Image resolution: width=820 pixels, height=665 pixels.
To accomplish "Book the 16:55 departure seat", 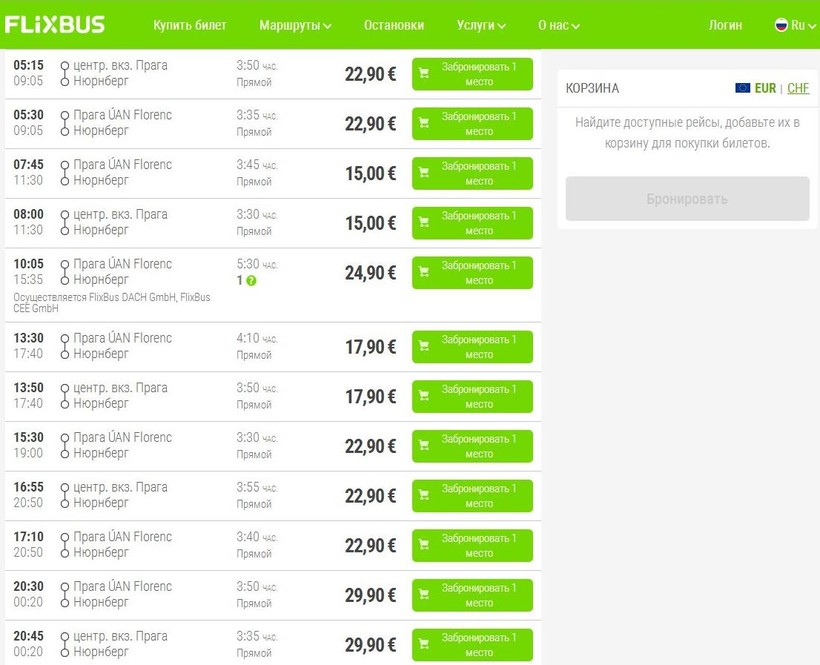I will tap(472, 496).
